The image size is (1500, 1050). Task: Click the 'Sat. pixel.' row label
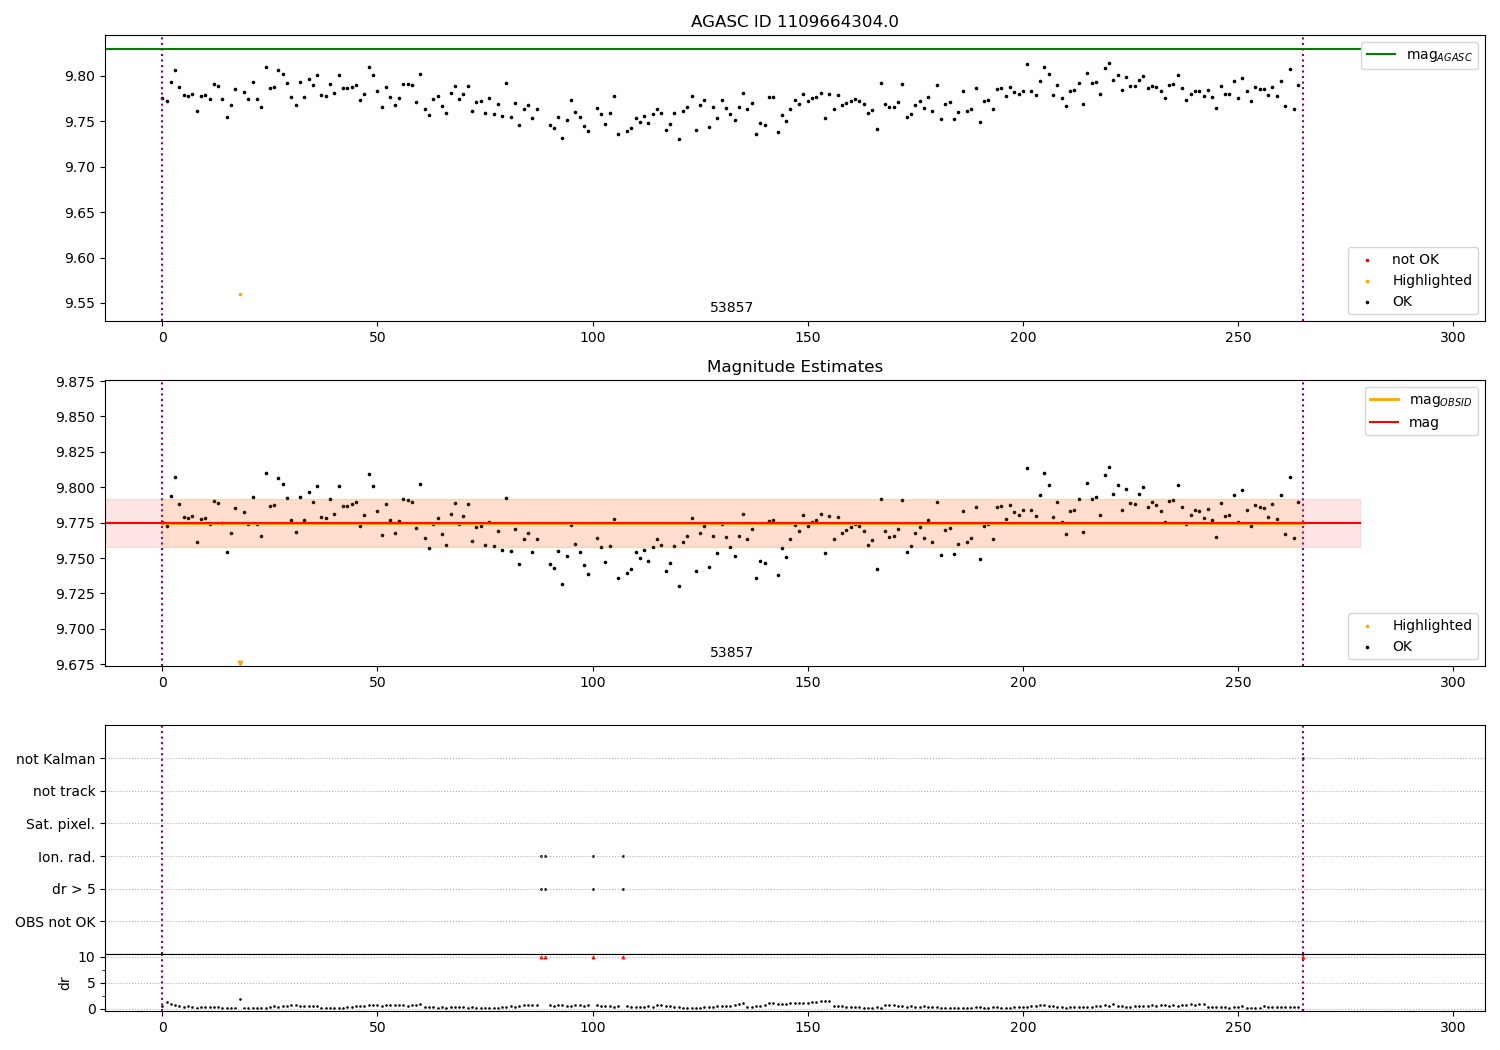pyautogui.click(x=61, y=825)
